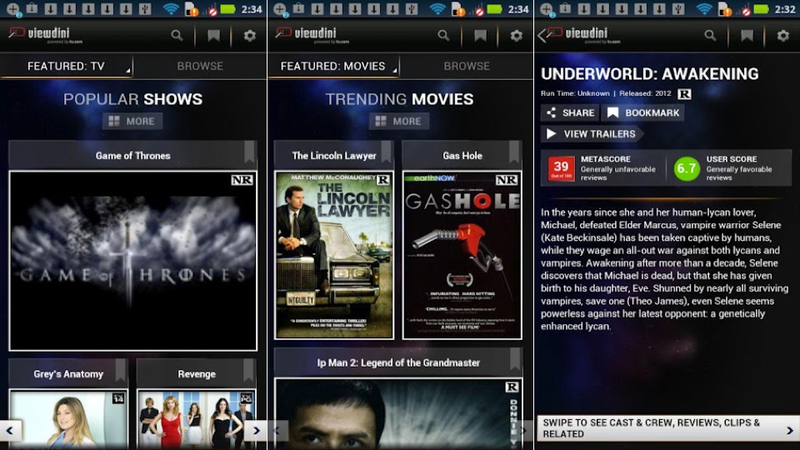Viewport: 800px width, 450px height.
Task: Open settings gear on the Underworld detail screen
Action: pyautogui.click(x=783, y=35)
